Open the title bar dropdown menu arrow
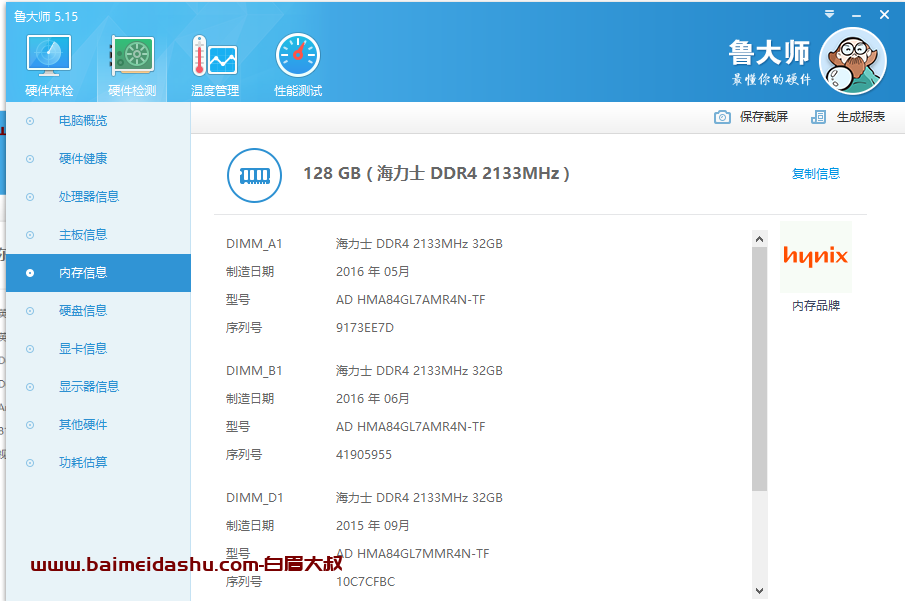The width and height of the screenshot is (905, 601). [829, 14]
